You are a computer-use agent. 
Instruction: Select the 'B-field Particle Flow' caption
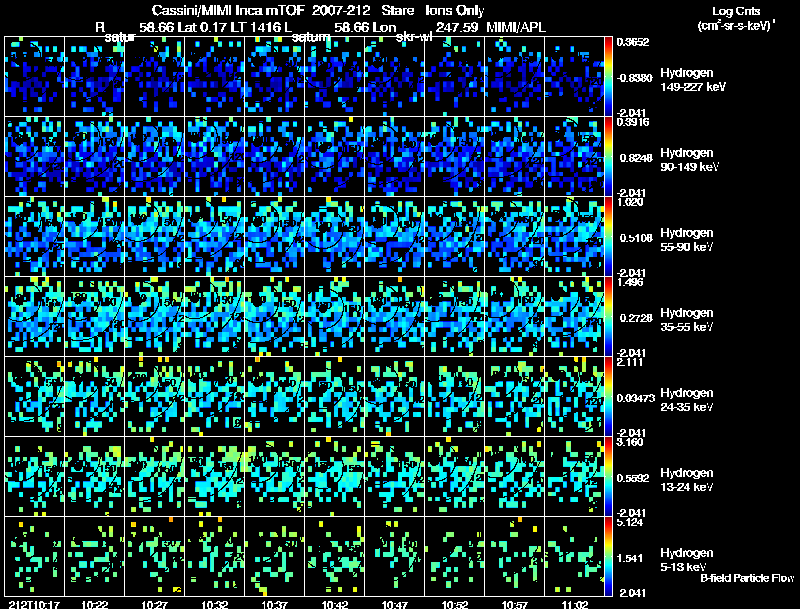point(747,578)
